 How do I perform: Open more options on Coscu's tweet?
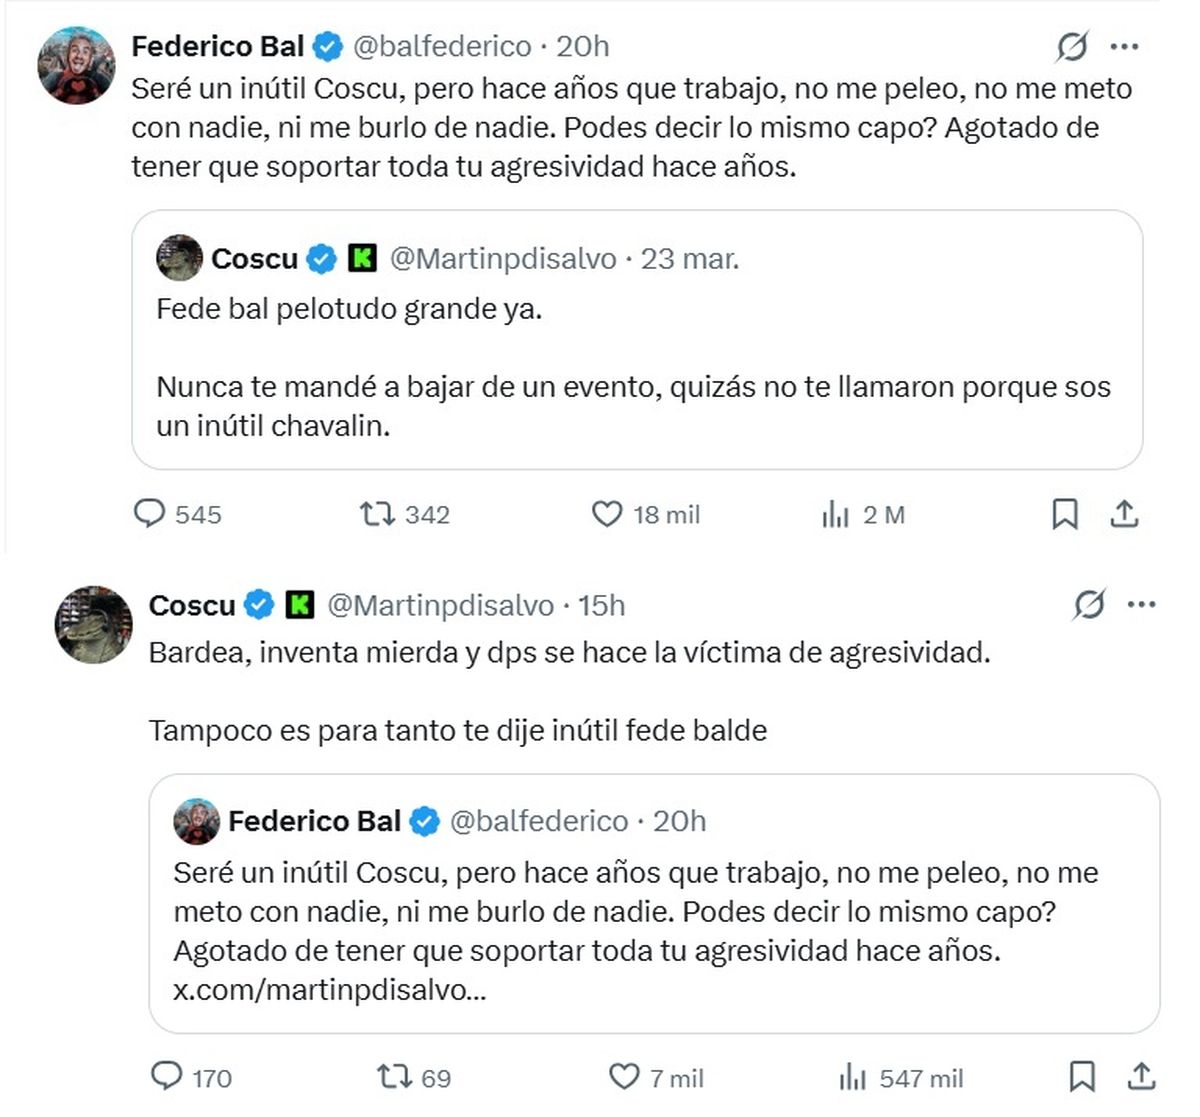point(1141,604)
